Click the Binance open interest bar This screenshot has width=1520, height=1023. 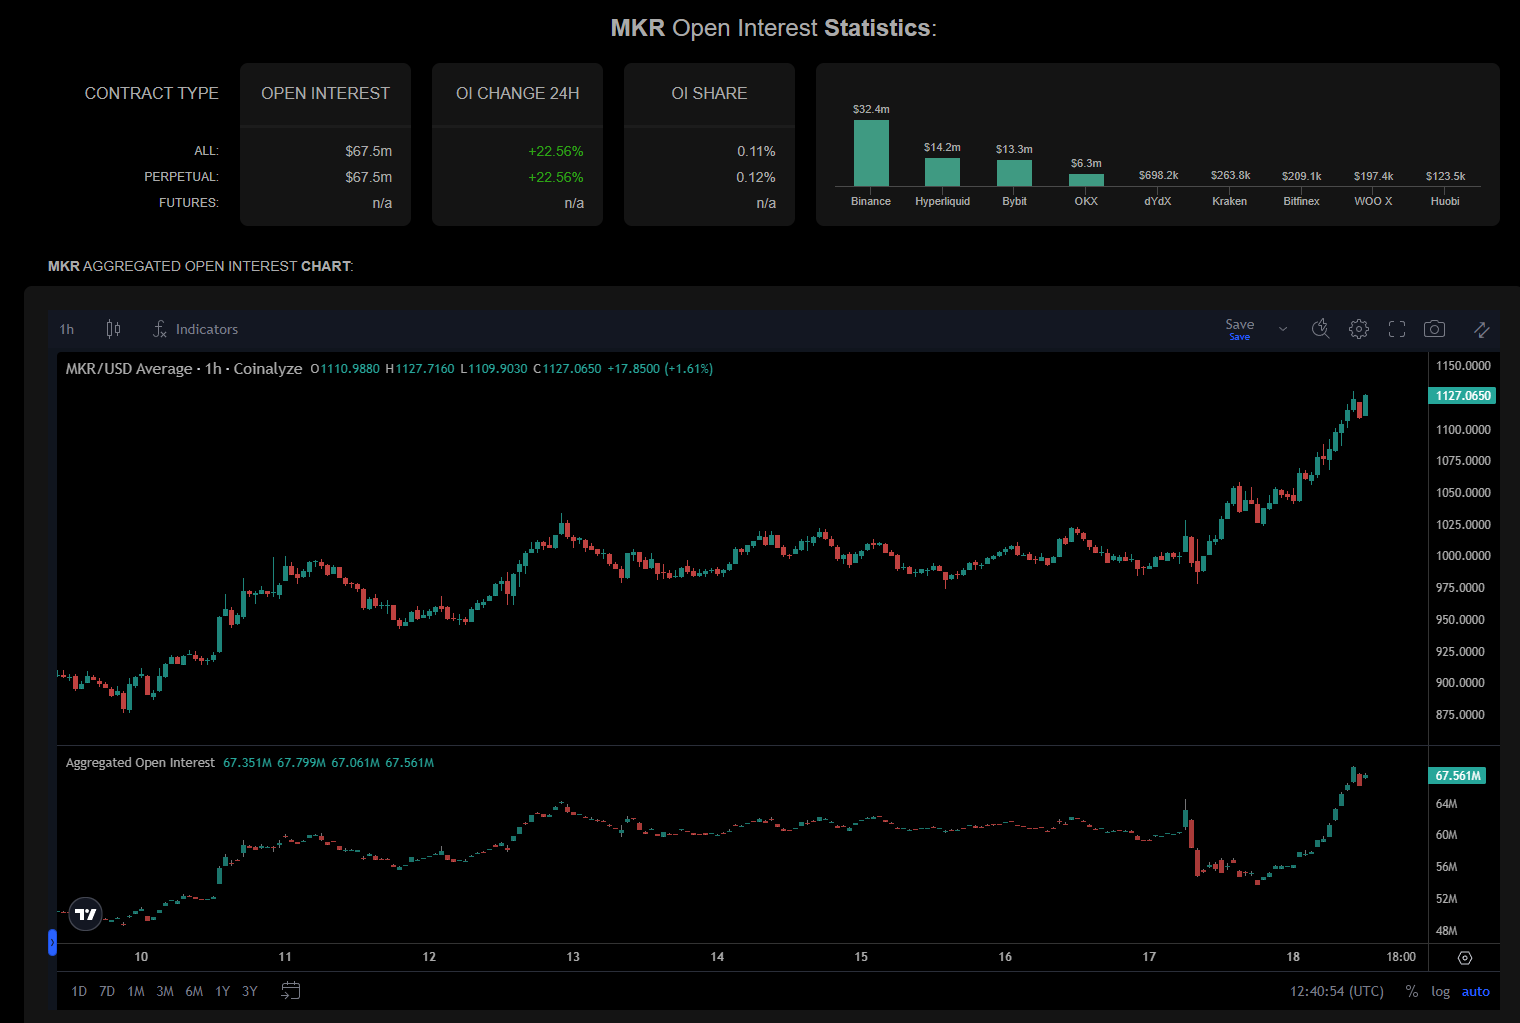[x=871, y=153]
